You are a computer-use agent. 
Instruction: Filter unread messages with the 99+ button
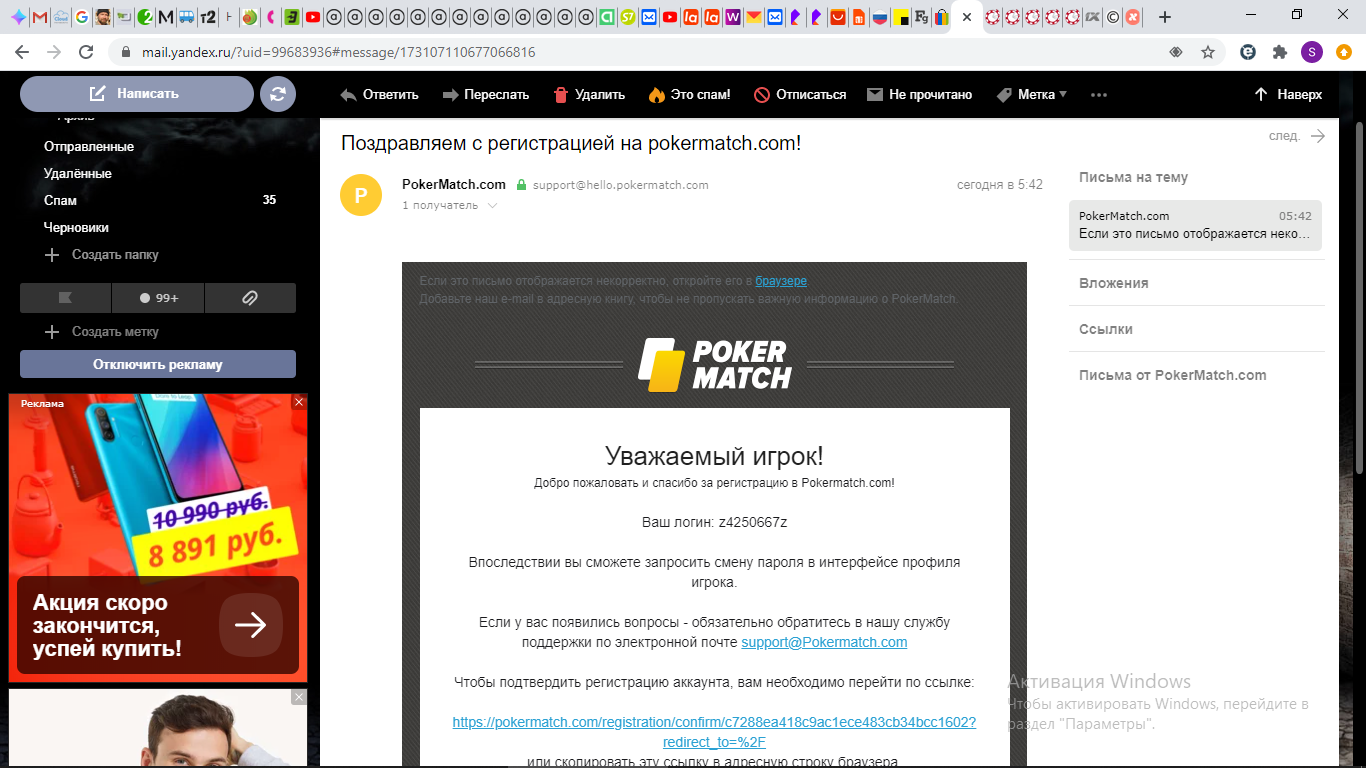click(158, 298)
